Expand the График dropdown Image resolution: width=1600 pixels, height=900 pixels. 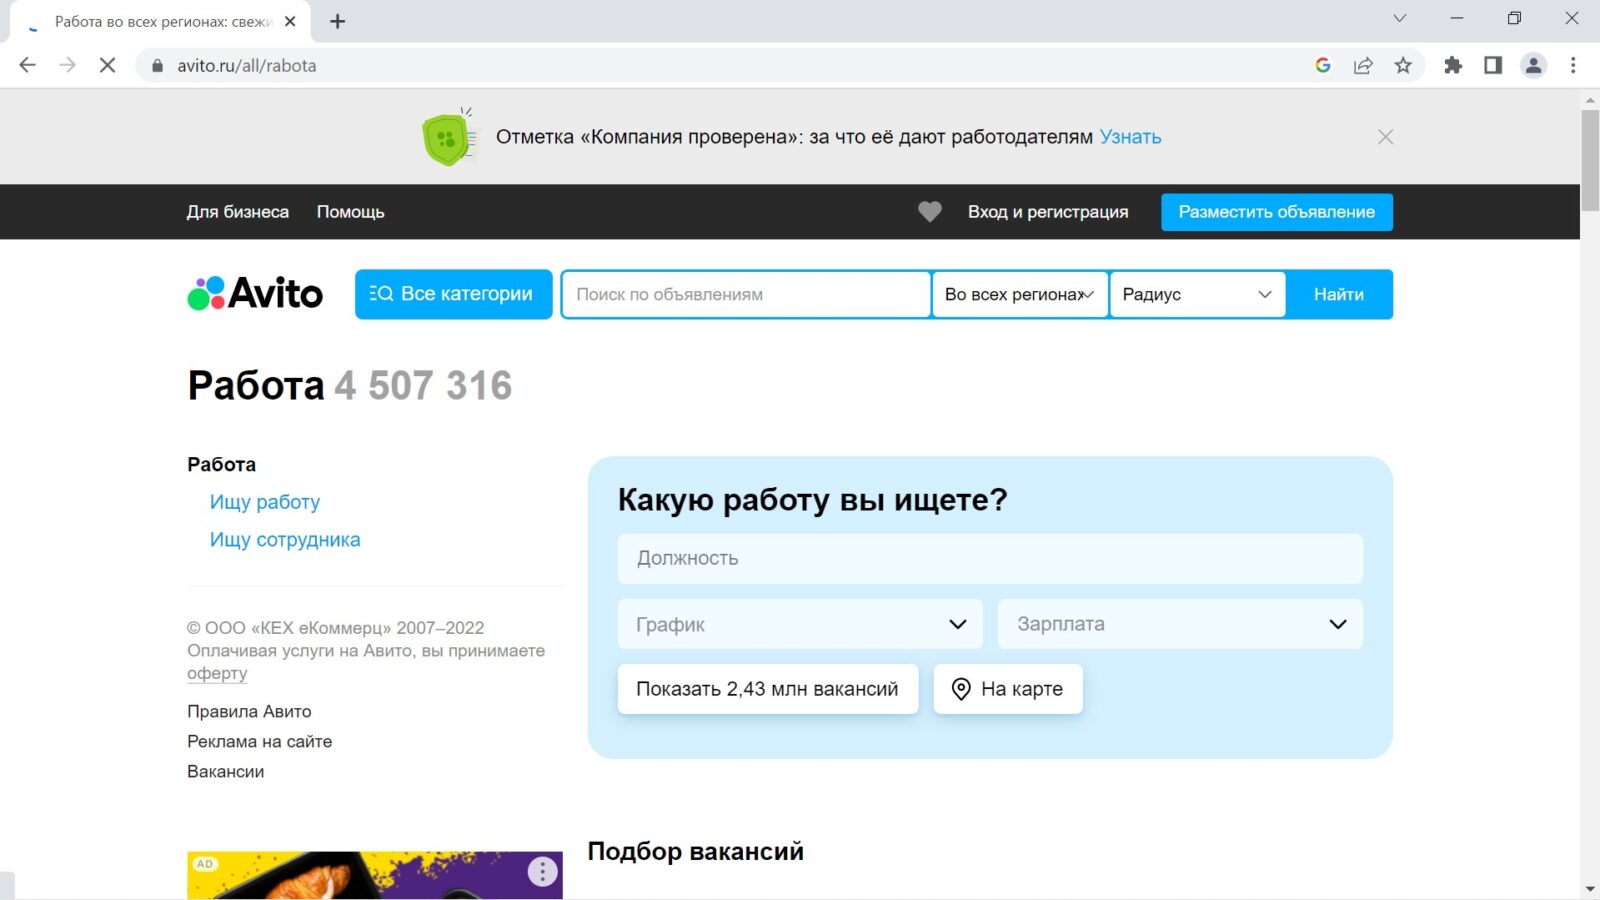(x=800, y=624)
